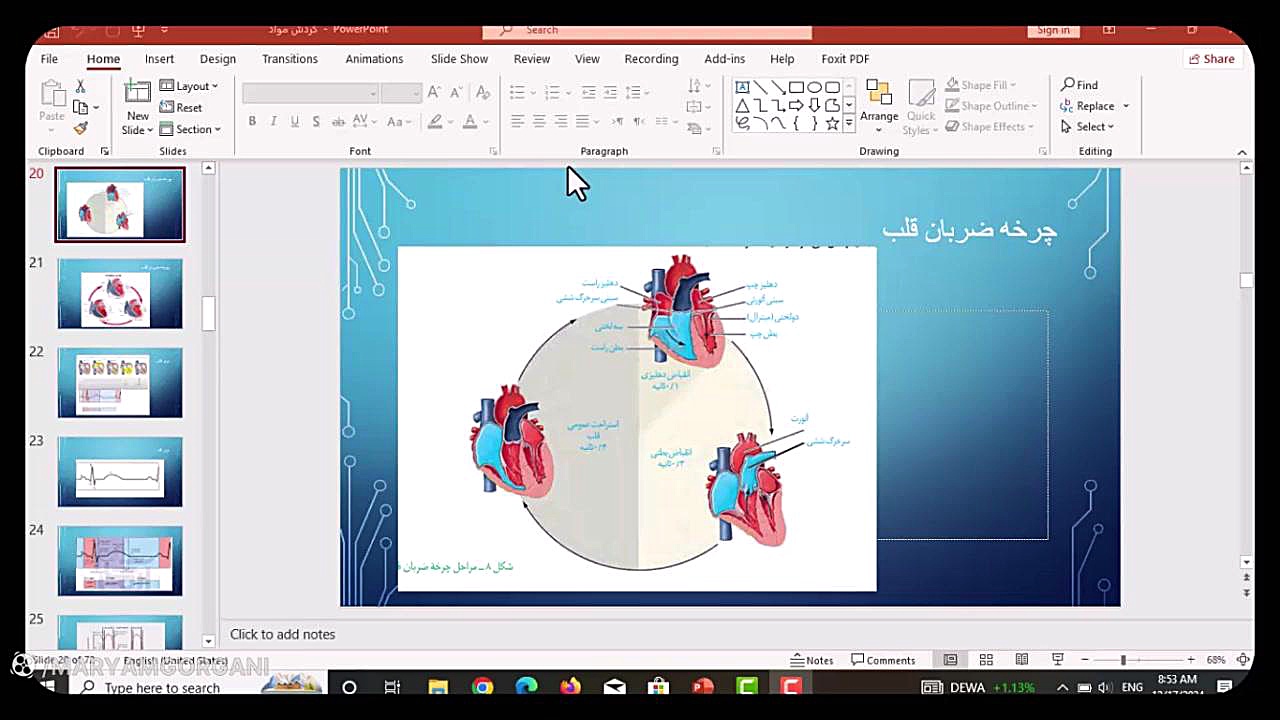Open the Transitions tab
The width and height of the screenshot is (1280, 720).
coord(289,59)
